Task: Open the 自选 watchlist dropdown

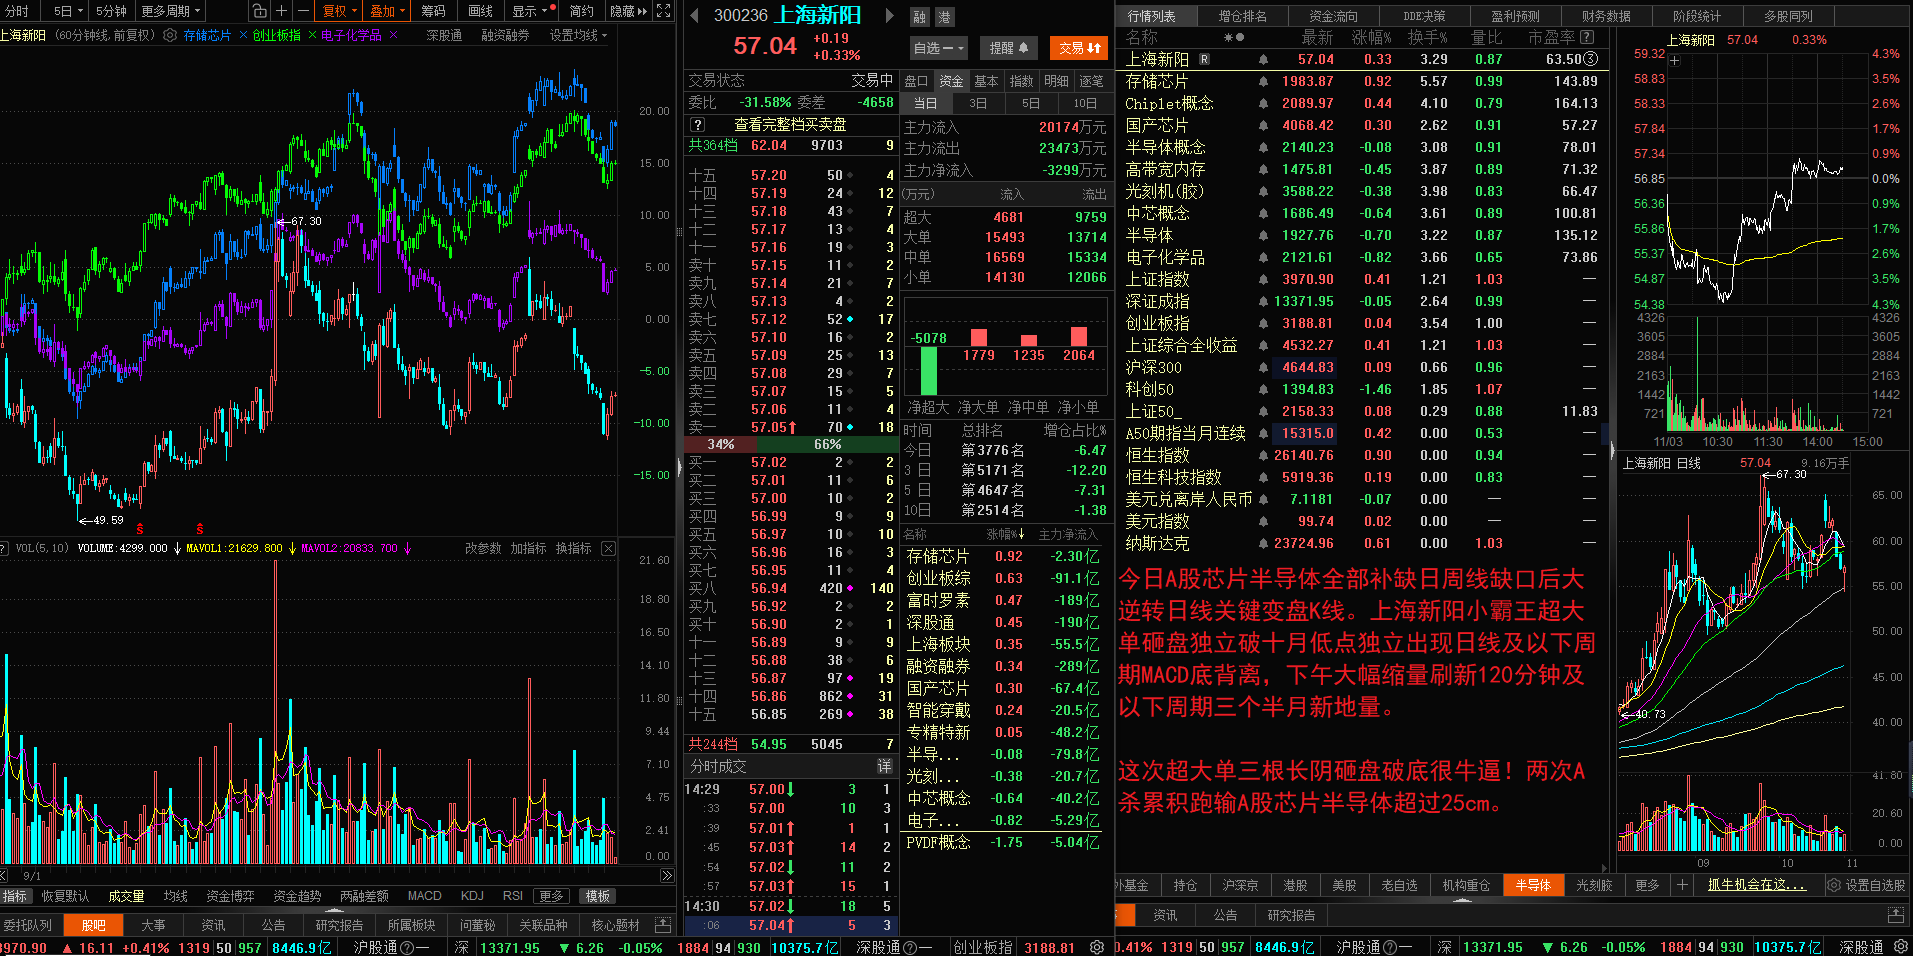Action: pos(938,48)
